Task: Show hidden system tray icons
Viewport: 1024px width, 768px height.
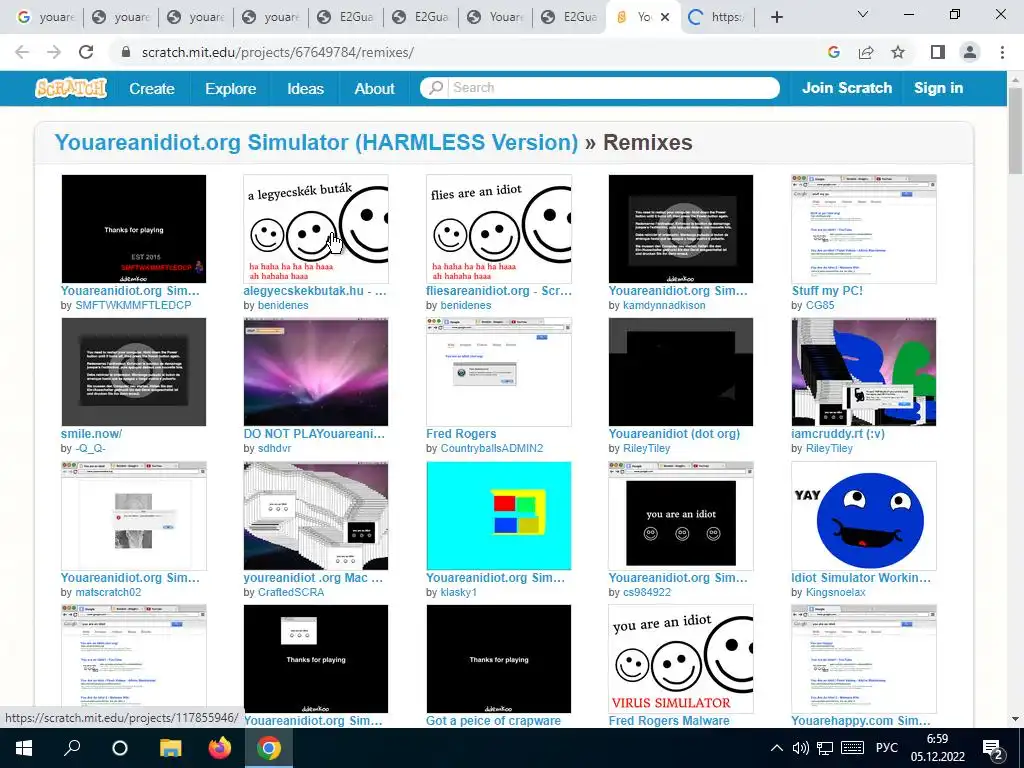Action: (776, 748)
